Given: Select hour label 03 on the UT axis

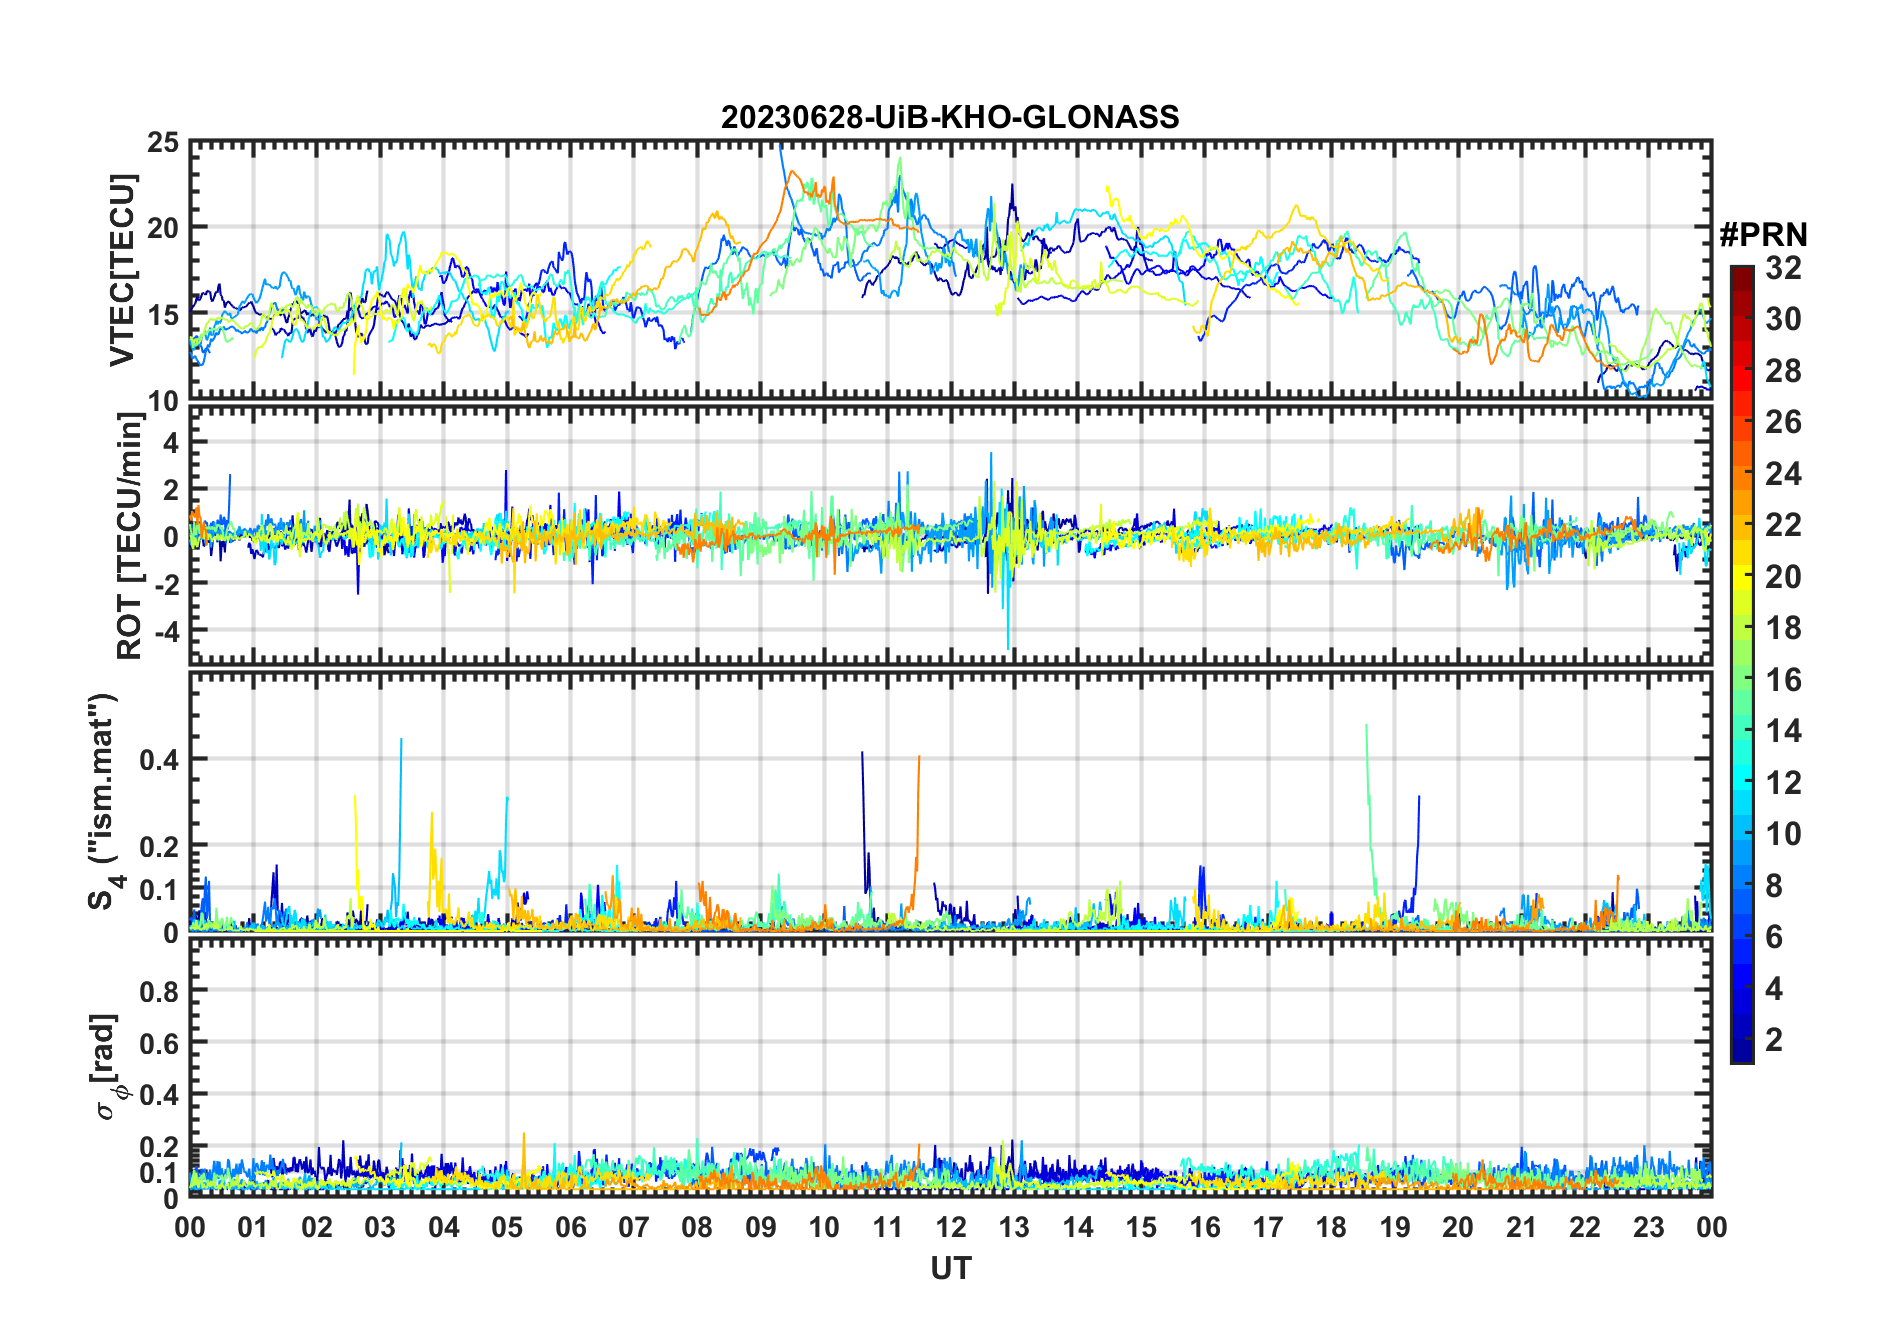Looking at the screenshot, I should (380, 1227).
